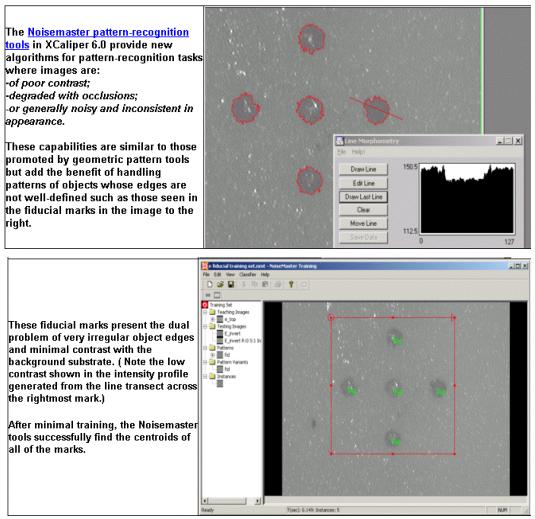Image resolution: width=535 pixels, height=519 pixels.
Task: Click the greyed Print icon in NoiseMaster toolbar
Action: 277,284
